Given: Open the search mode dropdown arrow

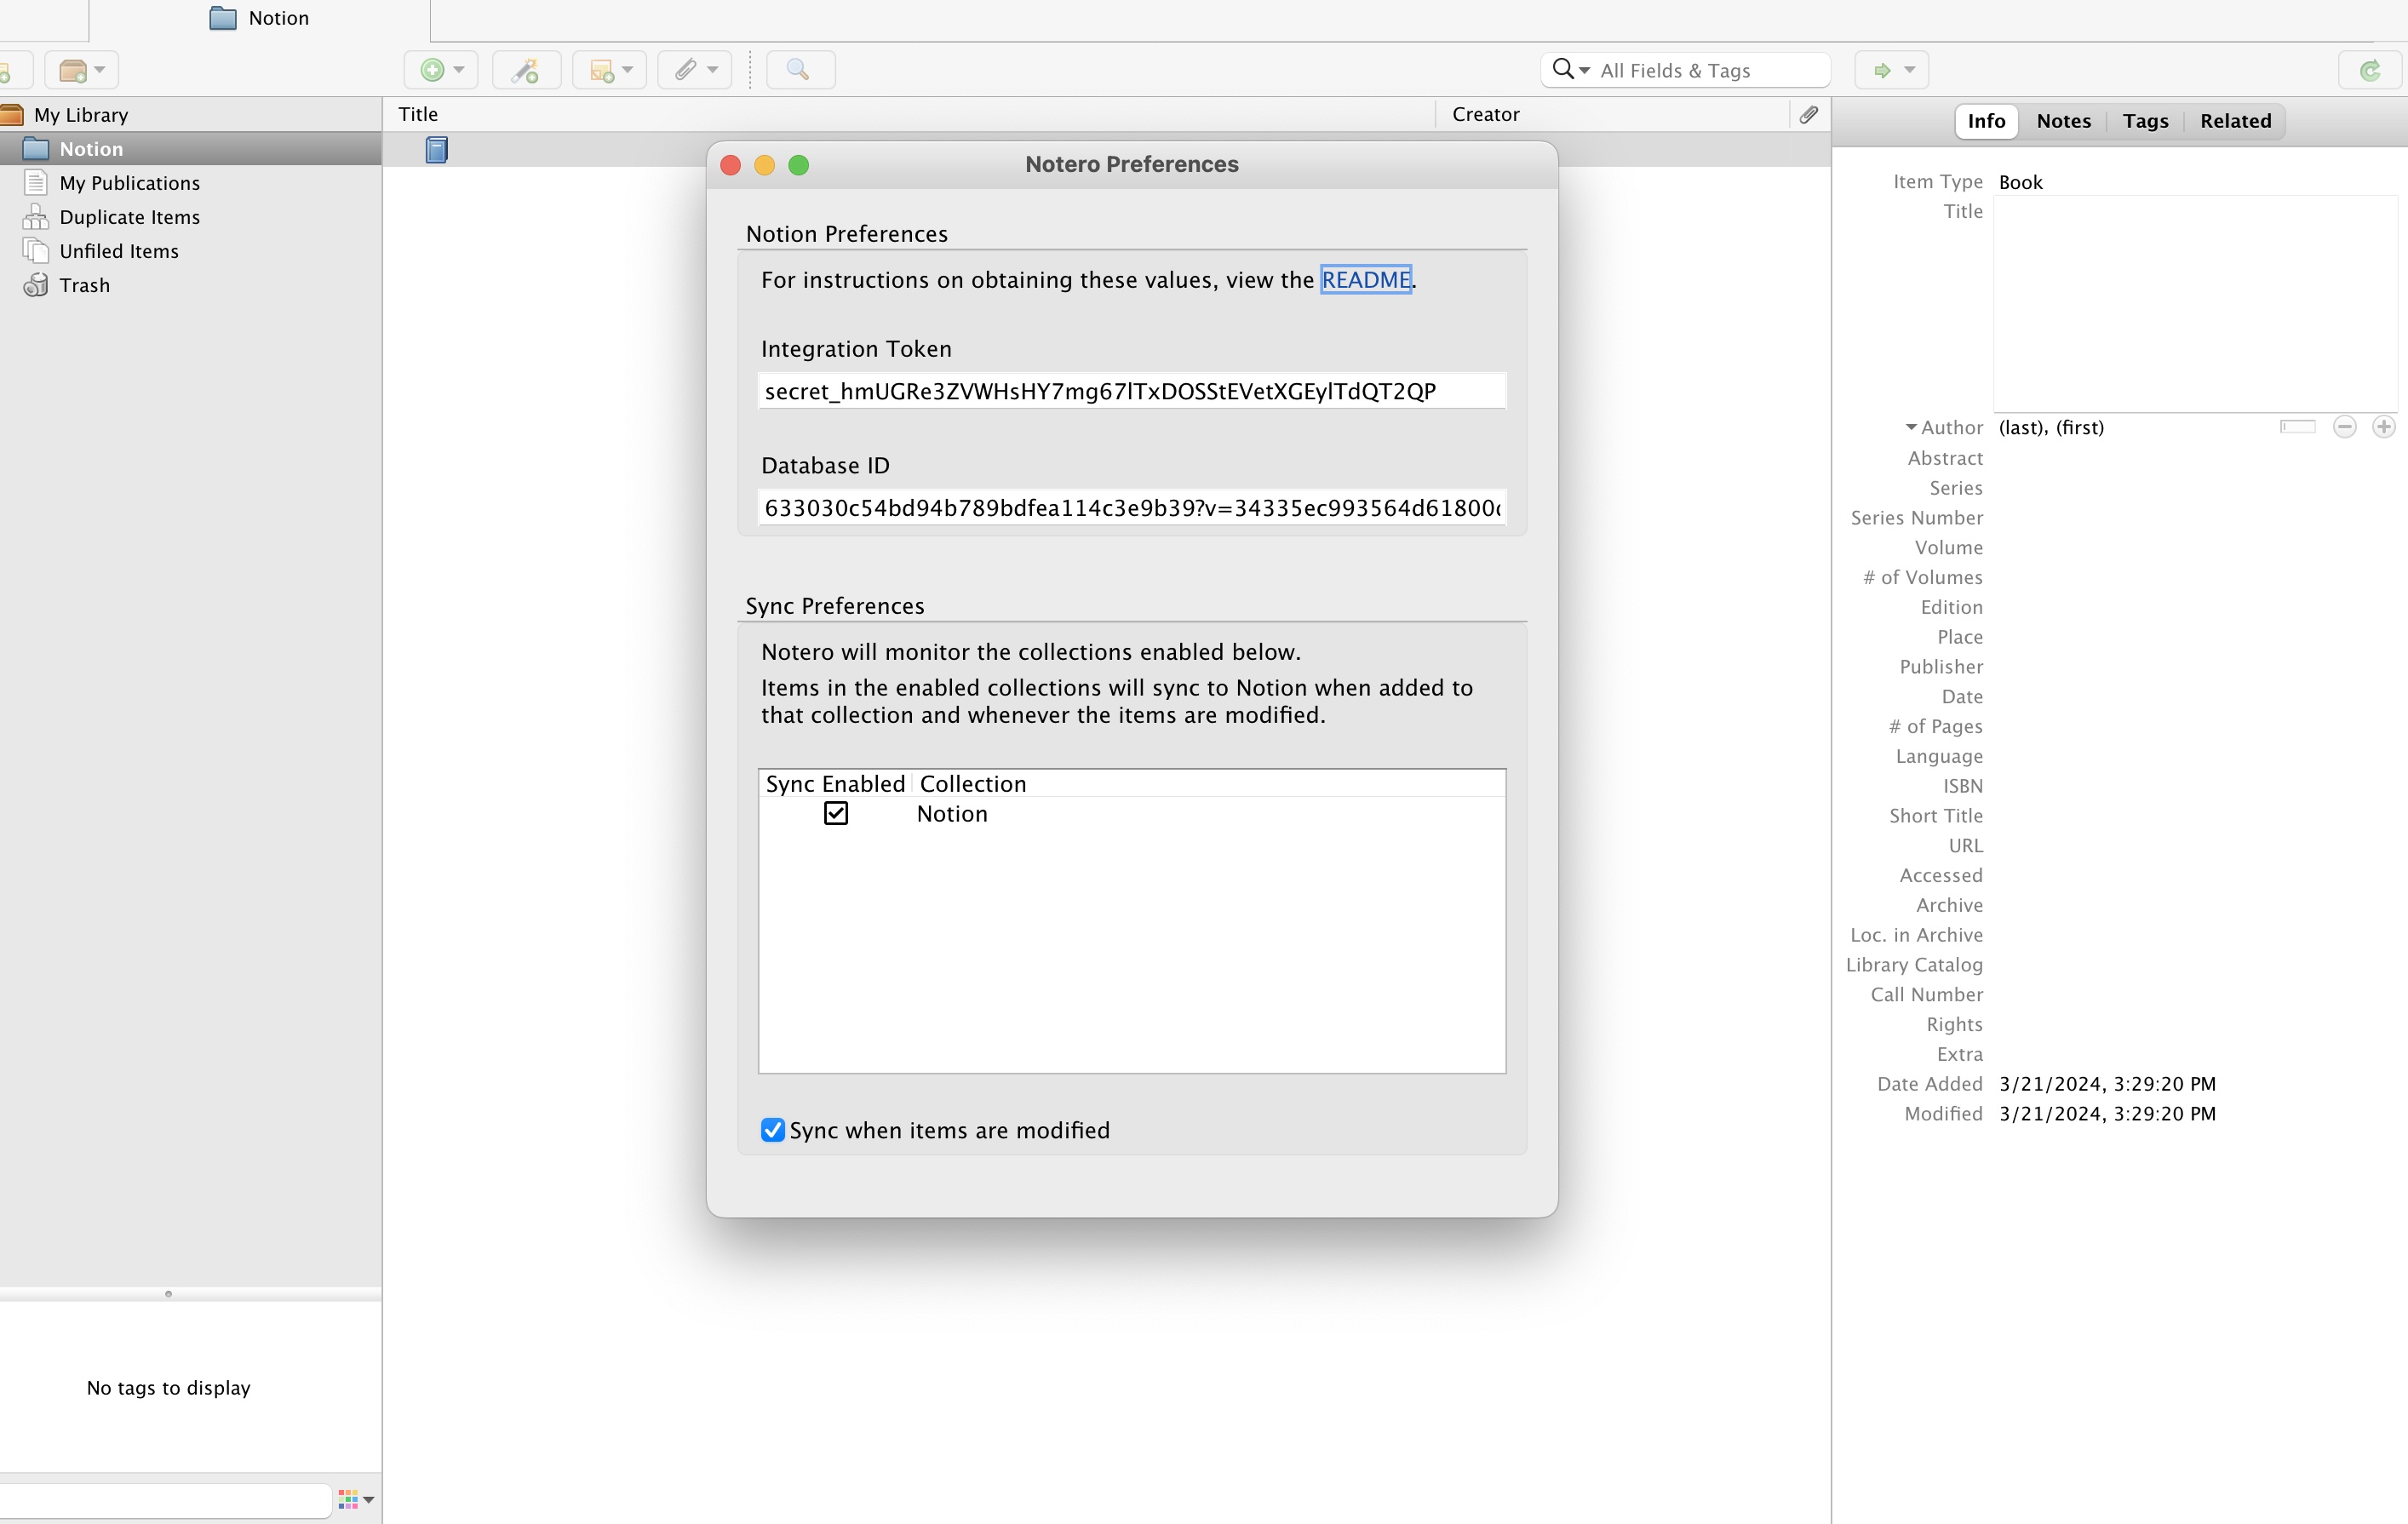Looking at the screenshot, I should tap(1584, 70).
